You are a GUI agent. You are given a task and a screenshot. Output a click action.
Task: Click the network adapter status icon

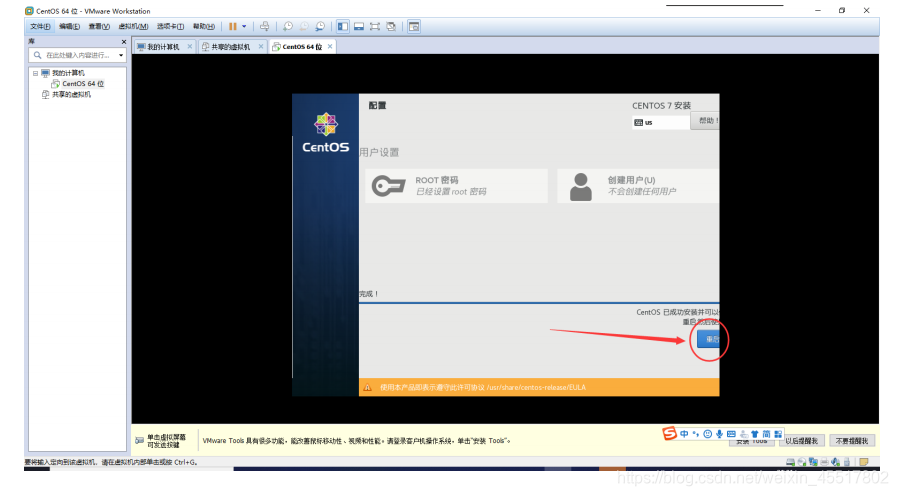(814, 462)
